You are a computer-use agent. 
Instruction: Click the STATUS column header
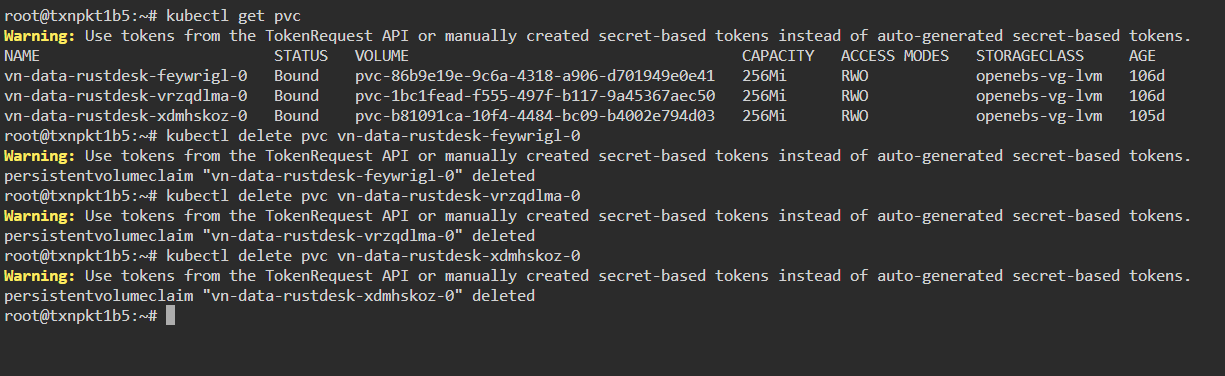(300, 55)
